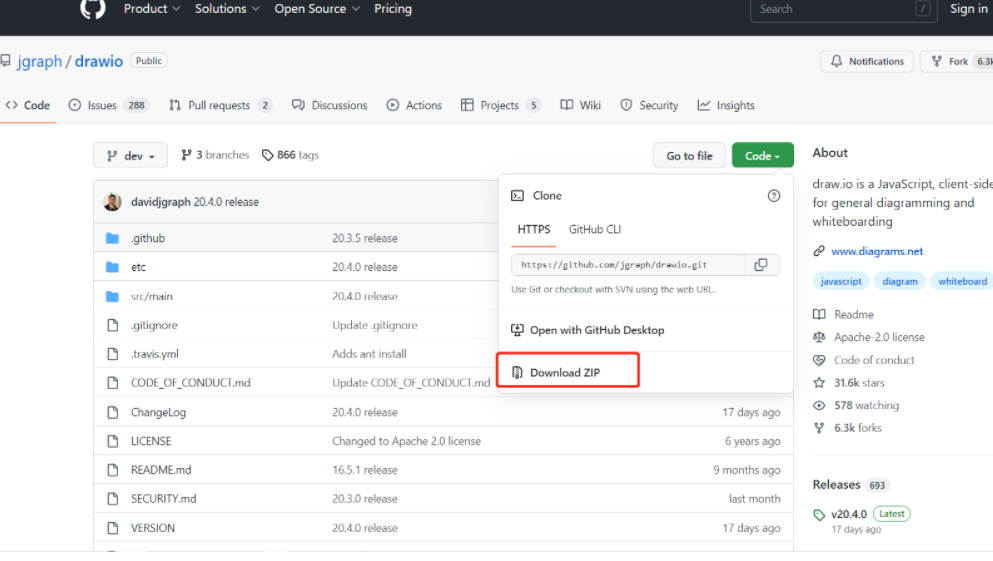
Task: Click the GitHub Desktop icon
Action: [517, 330]
